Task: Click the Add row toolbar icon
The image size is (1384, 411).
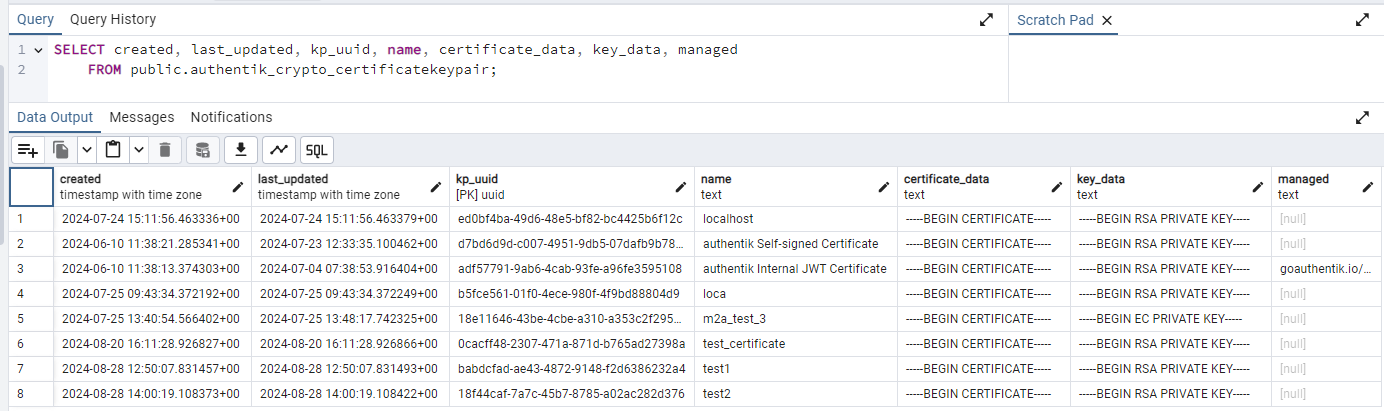Action: point(28,150)
